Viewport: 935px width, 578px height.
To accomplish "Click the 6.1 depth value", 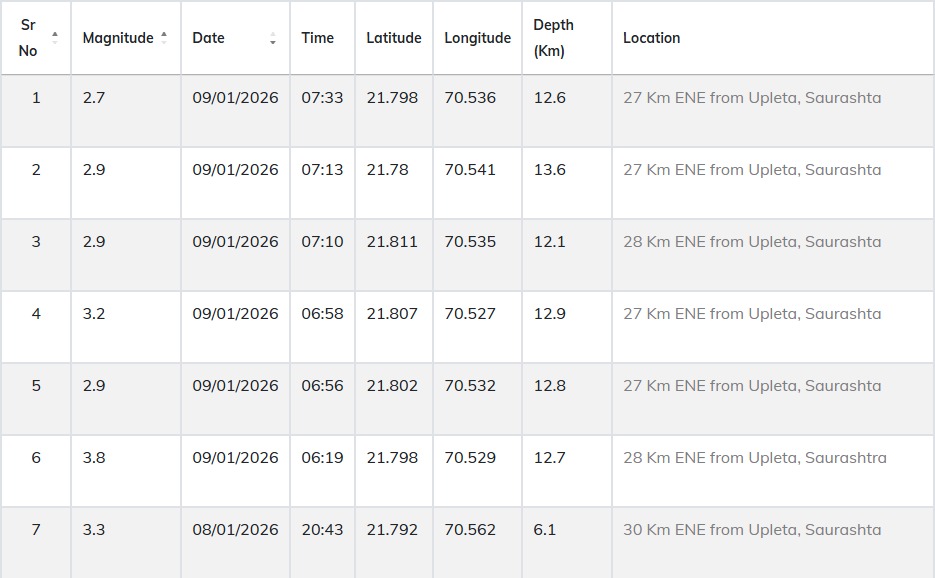I will pyautogui.click(x=544, y=530).
